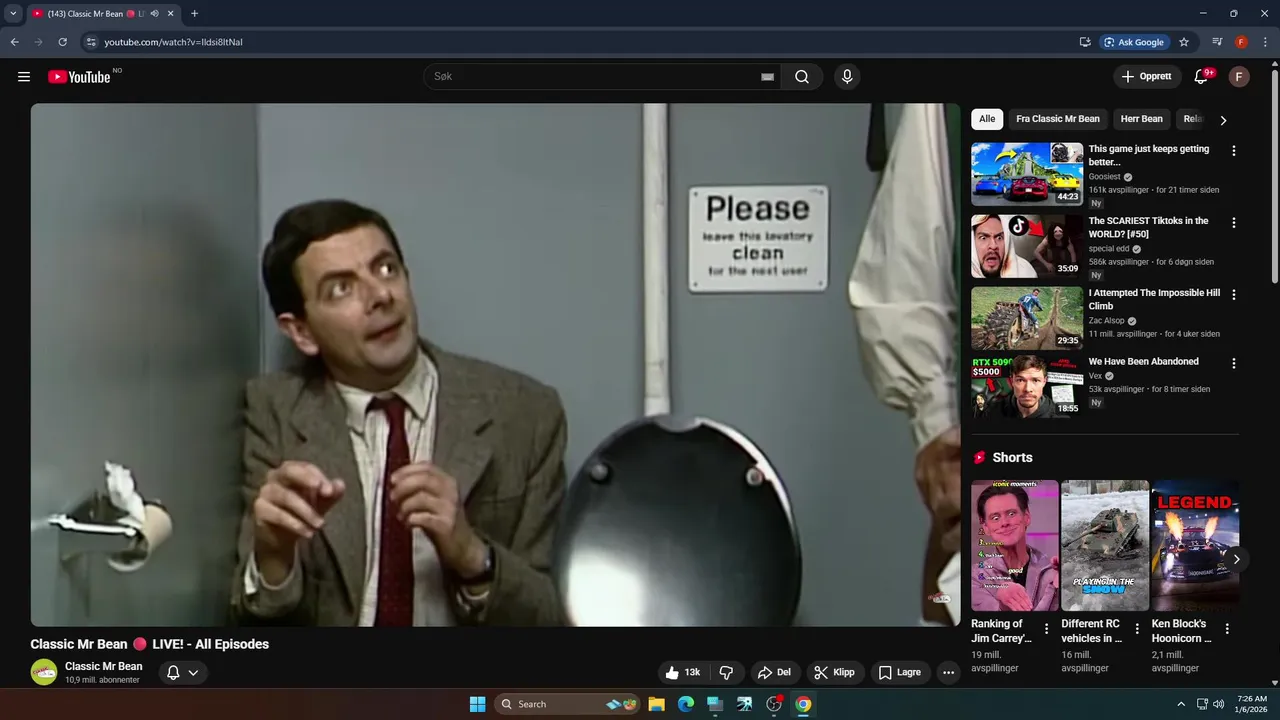Open options menu for 'We Have Been Abandoned'
1280x720 pixels.
pyautogui.click(x=1233, y=364)
